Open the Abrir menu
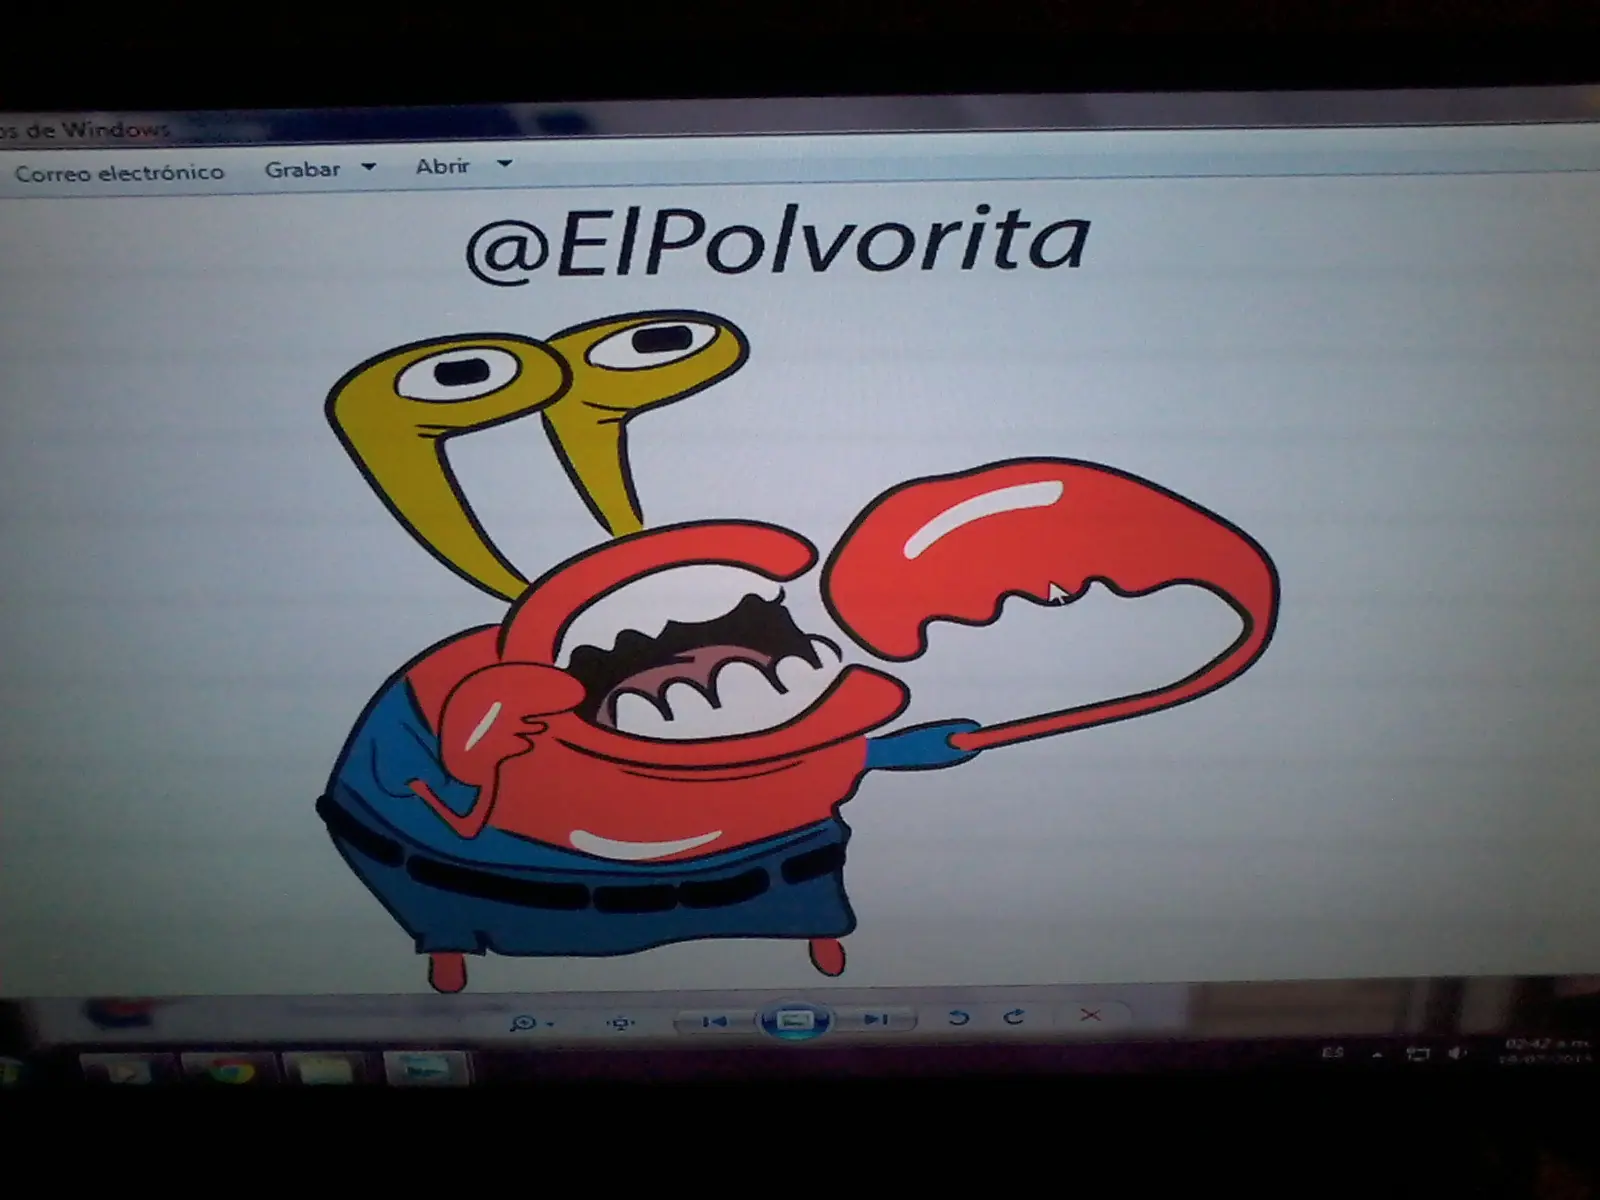1600x1200 pixels. click(x=442, y=166)
